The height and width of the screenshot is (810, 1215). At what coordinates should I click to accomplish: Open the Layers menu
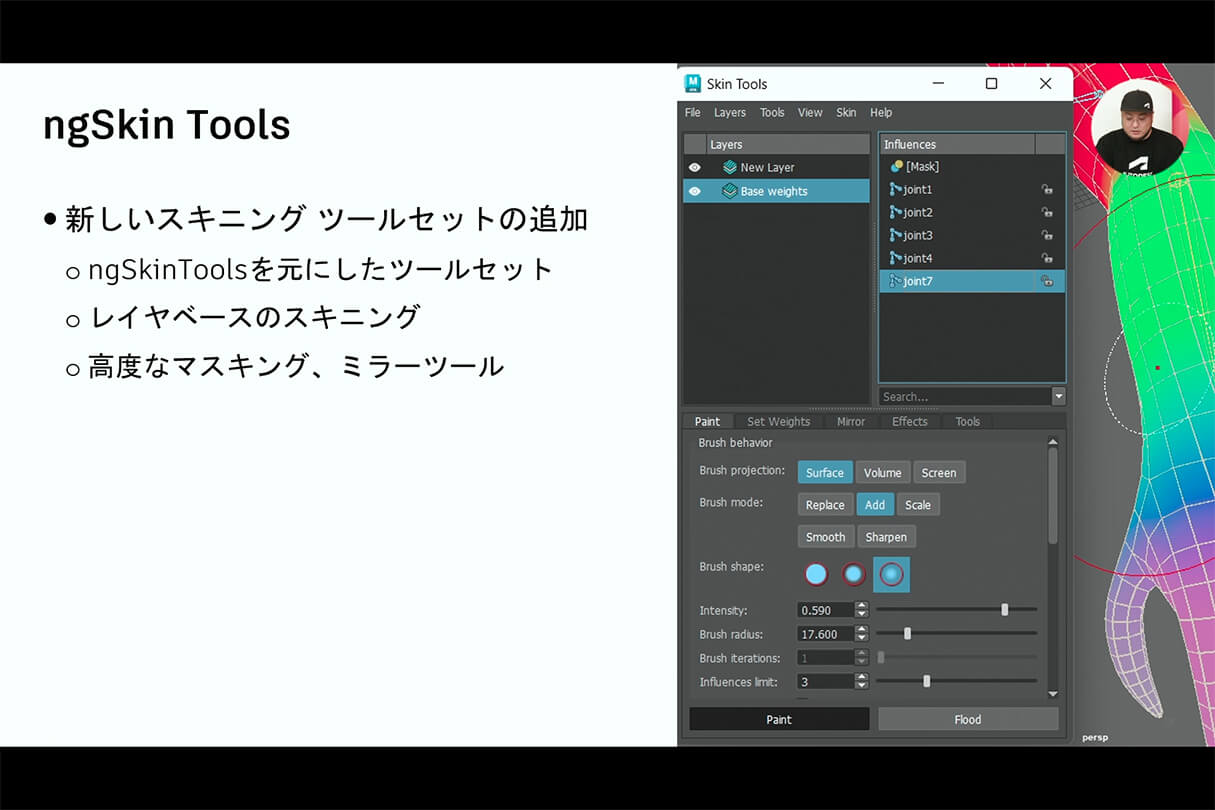pyautogui.click(x=730, y=113)
